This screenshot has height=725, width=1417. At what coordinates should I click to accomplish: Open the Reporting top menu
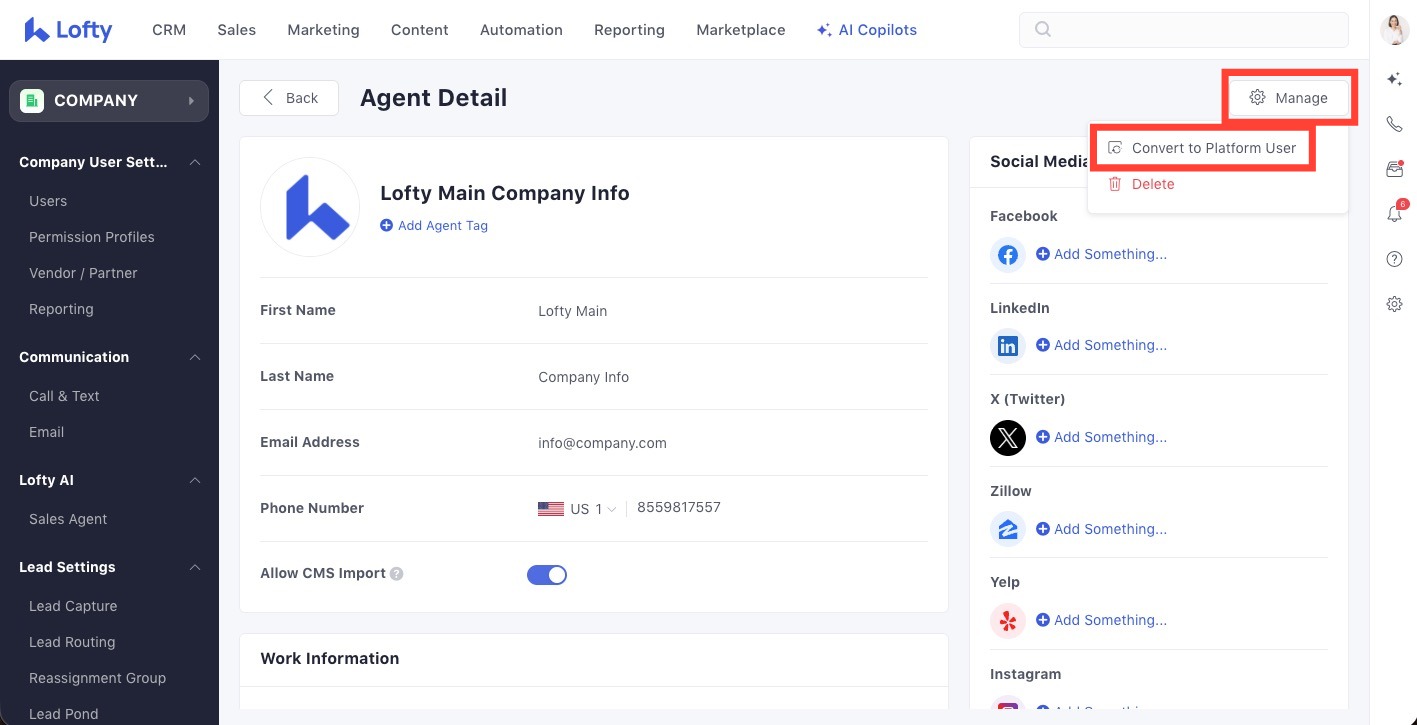[629, 30]
